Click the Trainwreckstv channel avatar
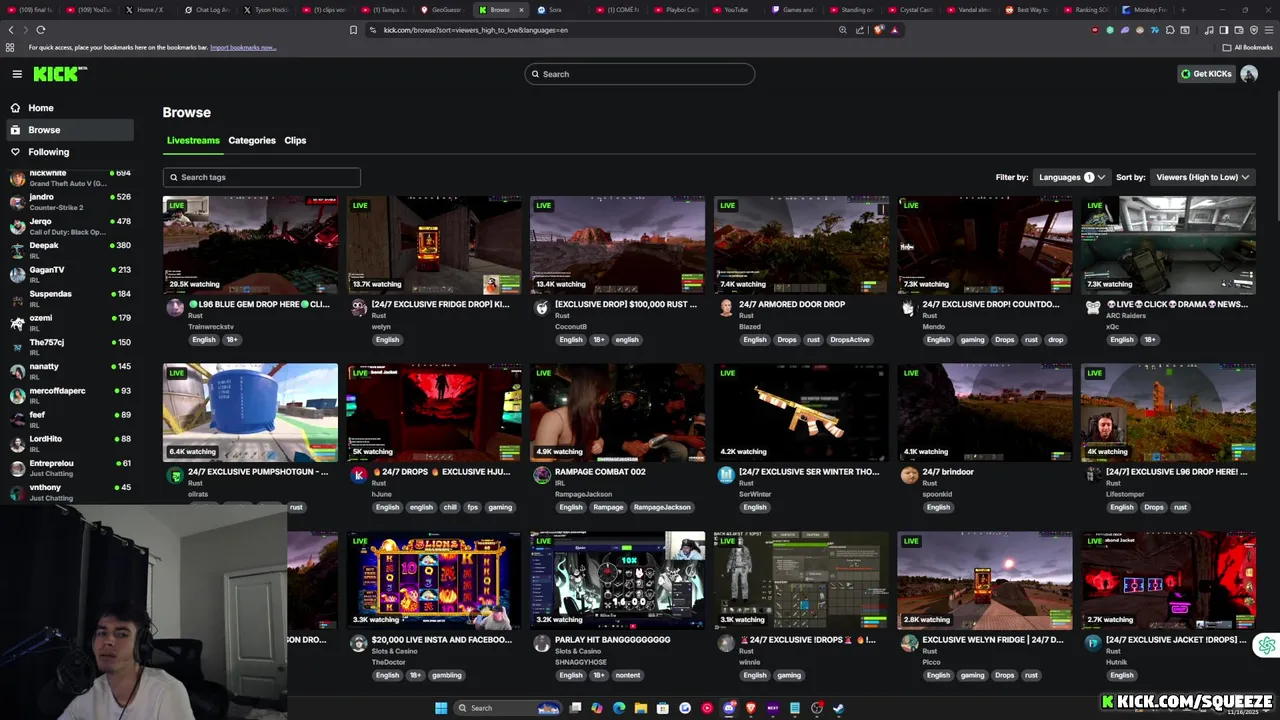 175,308
